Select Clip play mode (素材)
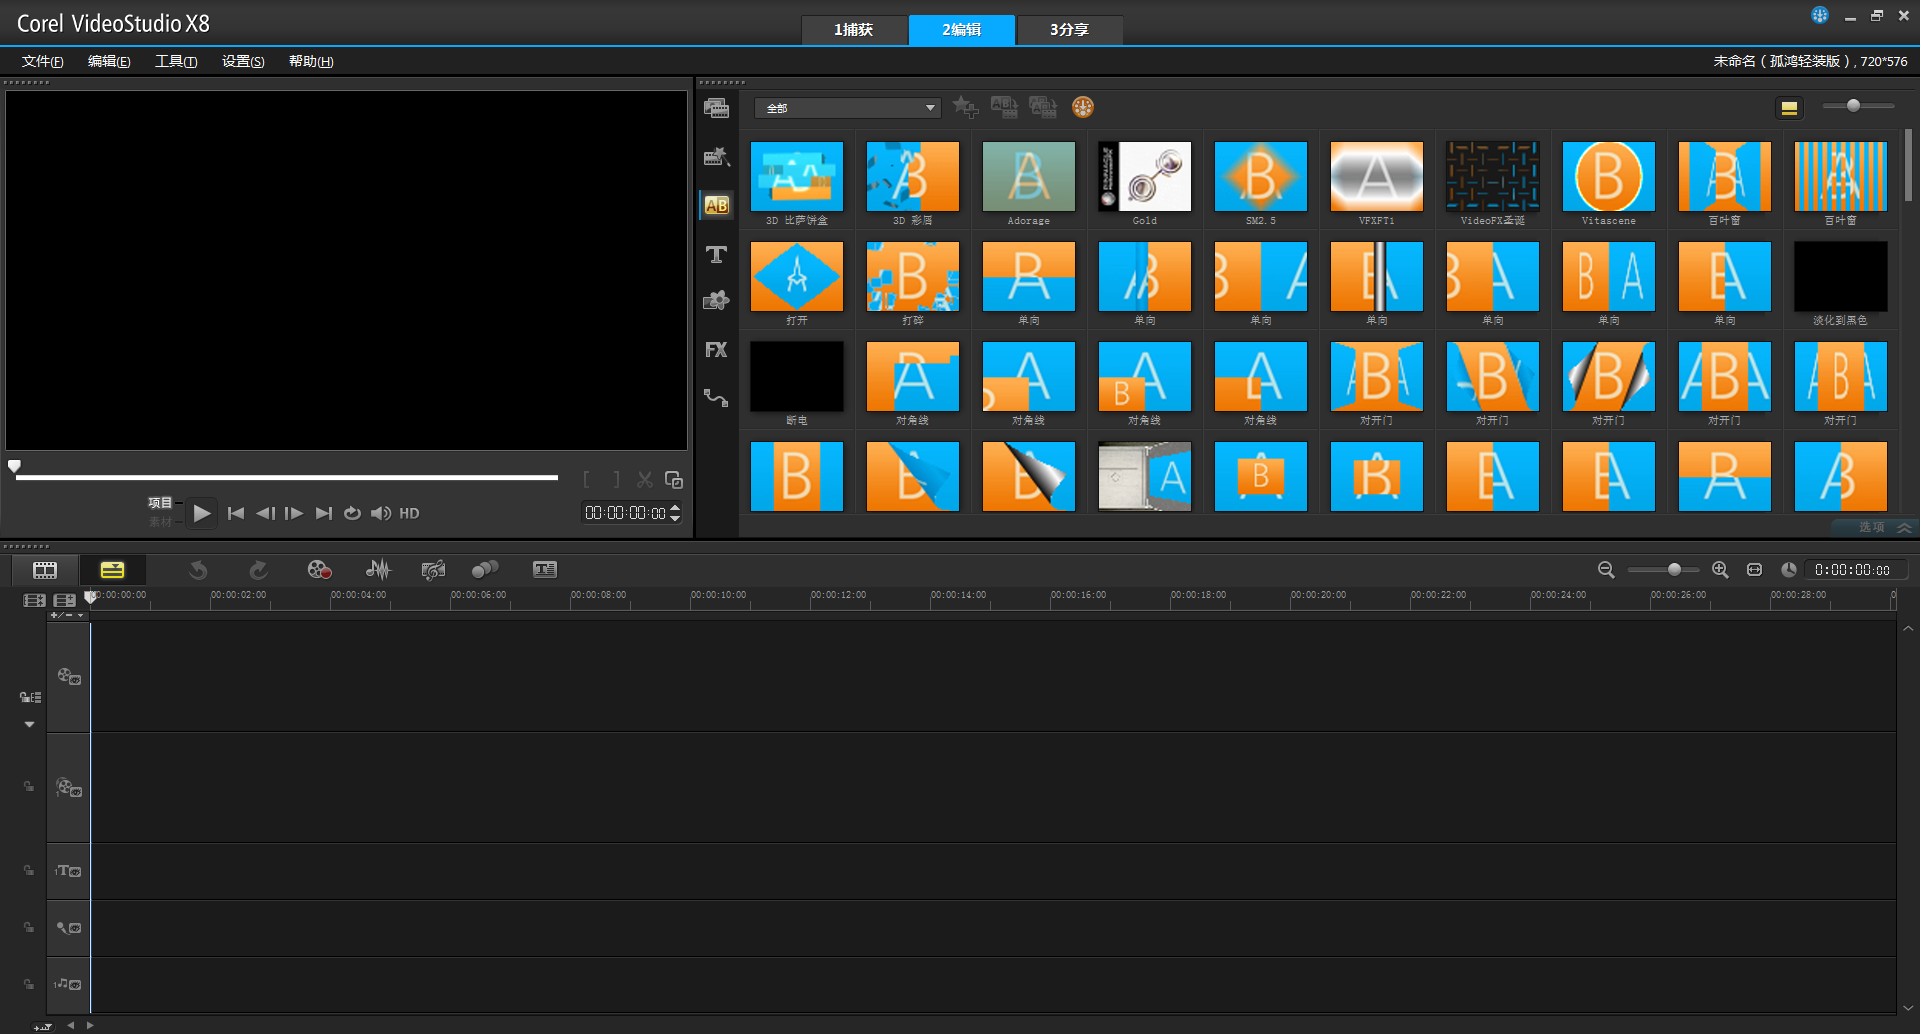 click(160, 521)
